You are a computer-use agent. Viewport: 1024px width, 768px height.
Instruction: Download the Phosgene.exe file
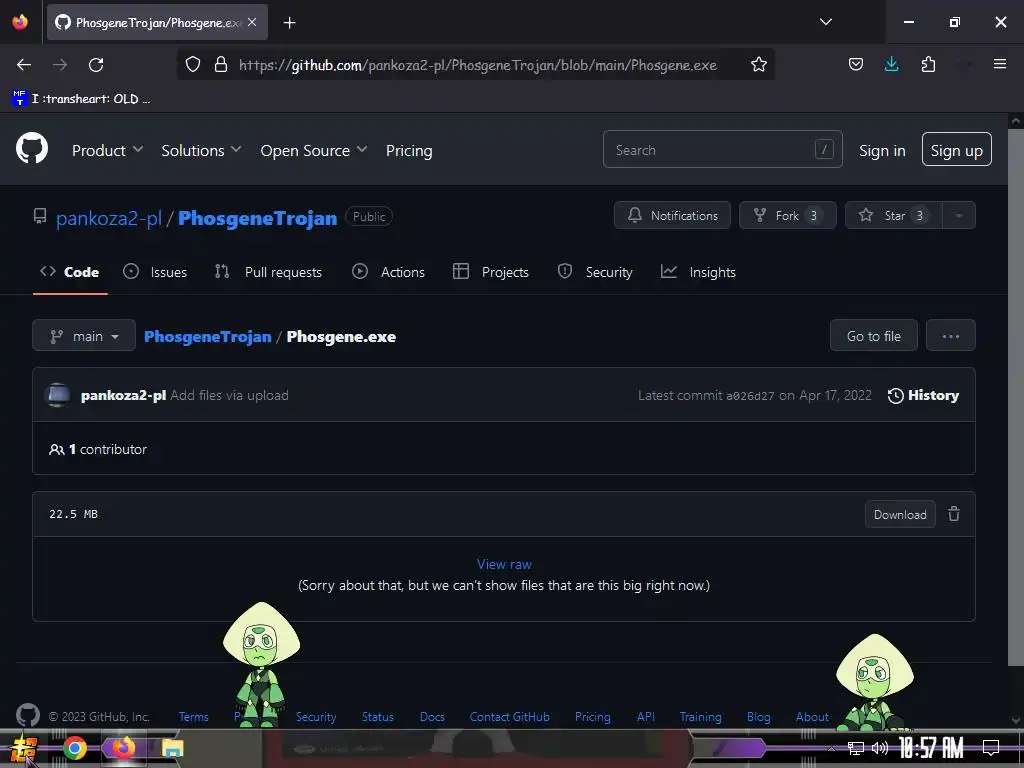[900, 515]
